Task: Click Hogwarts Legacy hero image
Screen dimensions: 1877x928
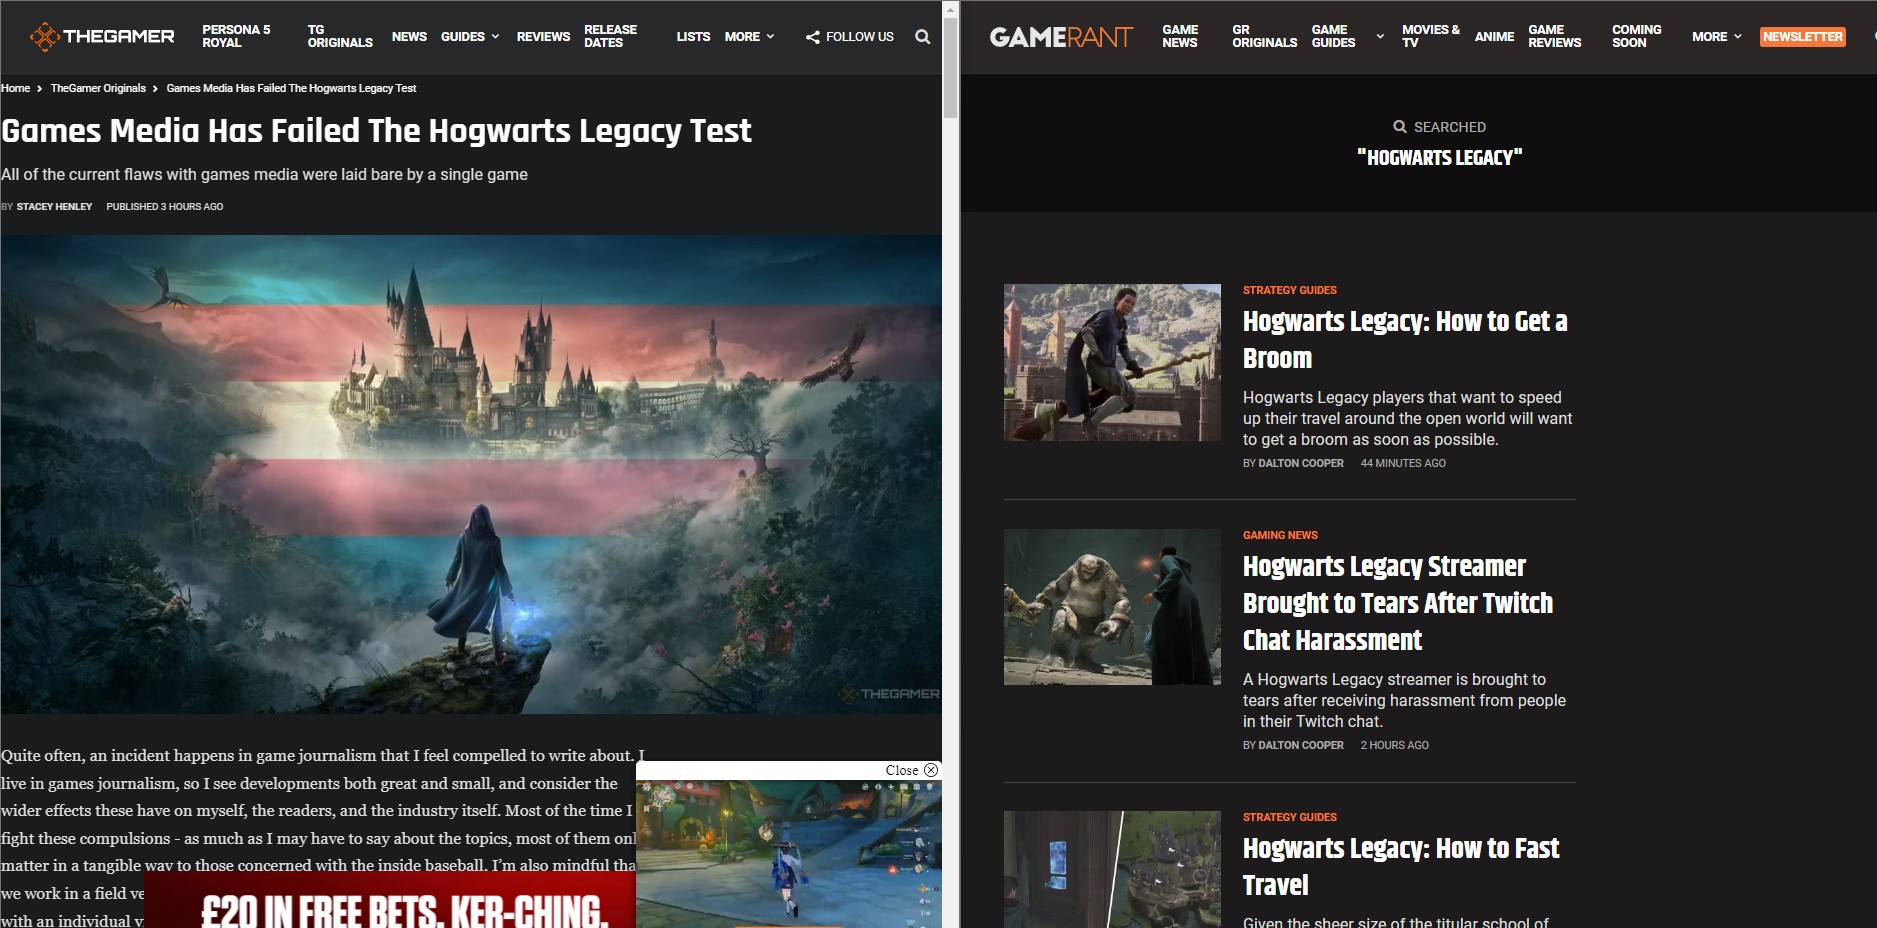Action: coord(471,474)
